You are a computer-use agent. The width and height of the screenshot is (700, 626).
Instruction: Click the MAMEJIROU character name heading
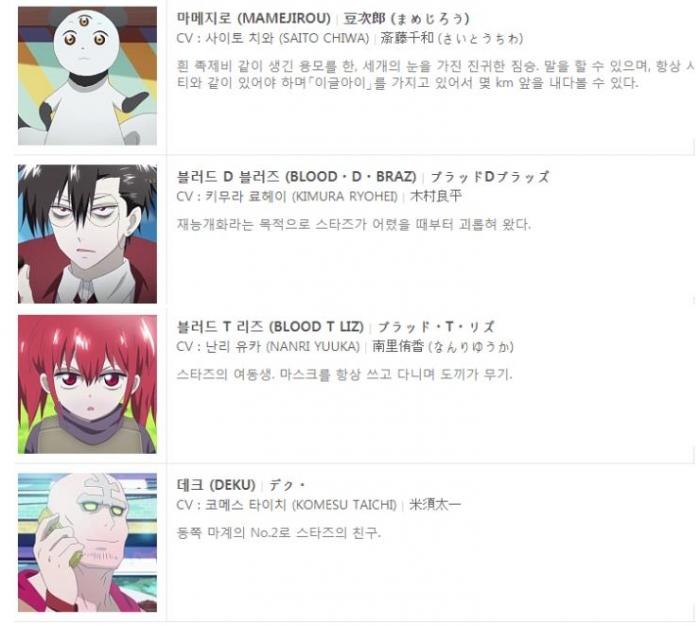point(254,19)
